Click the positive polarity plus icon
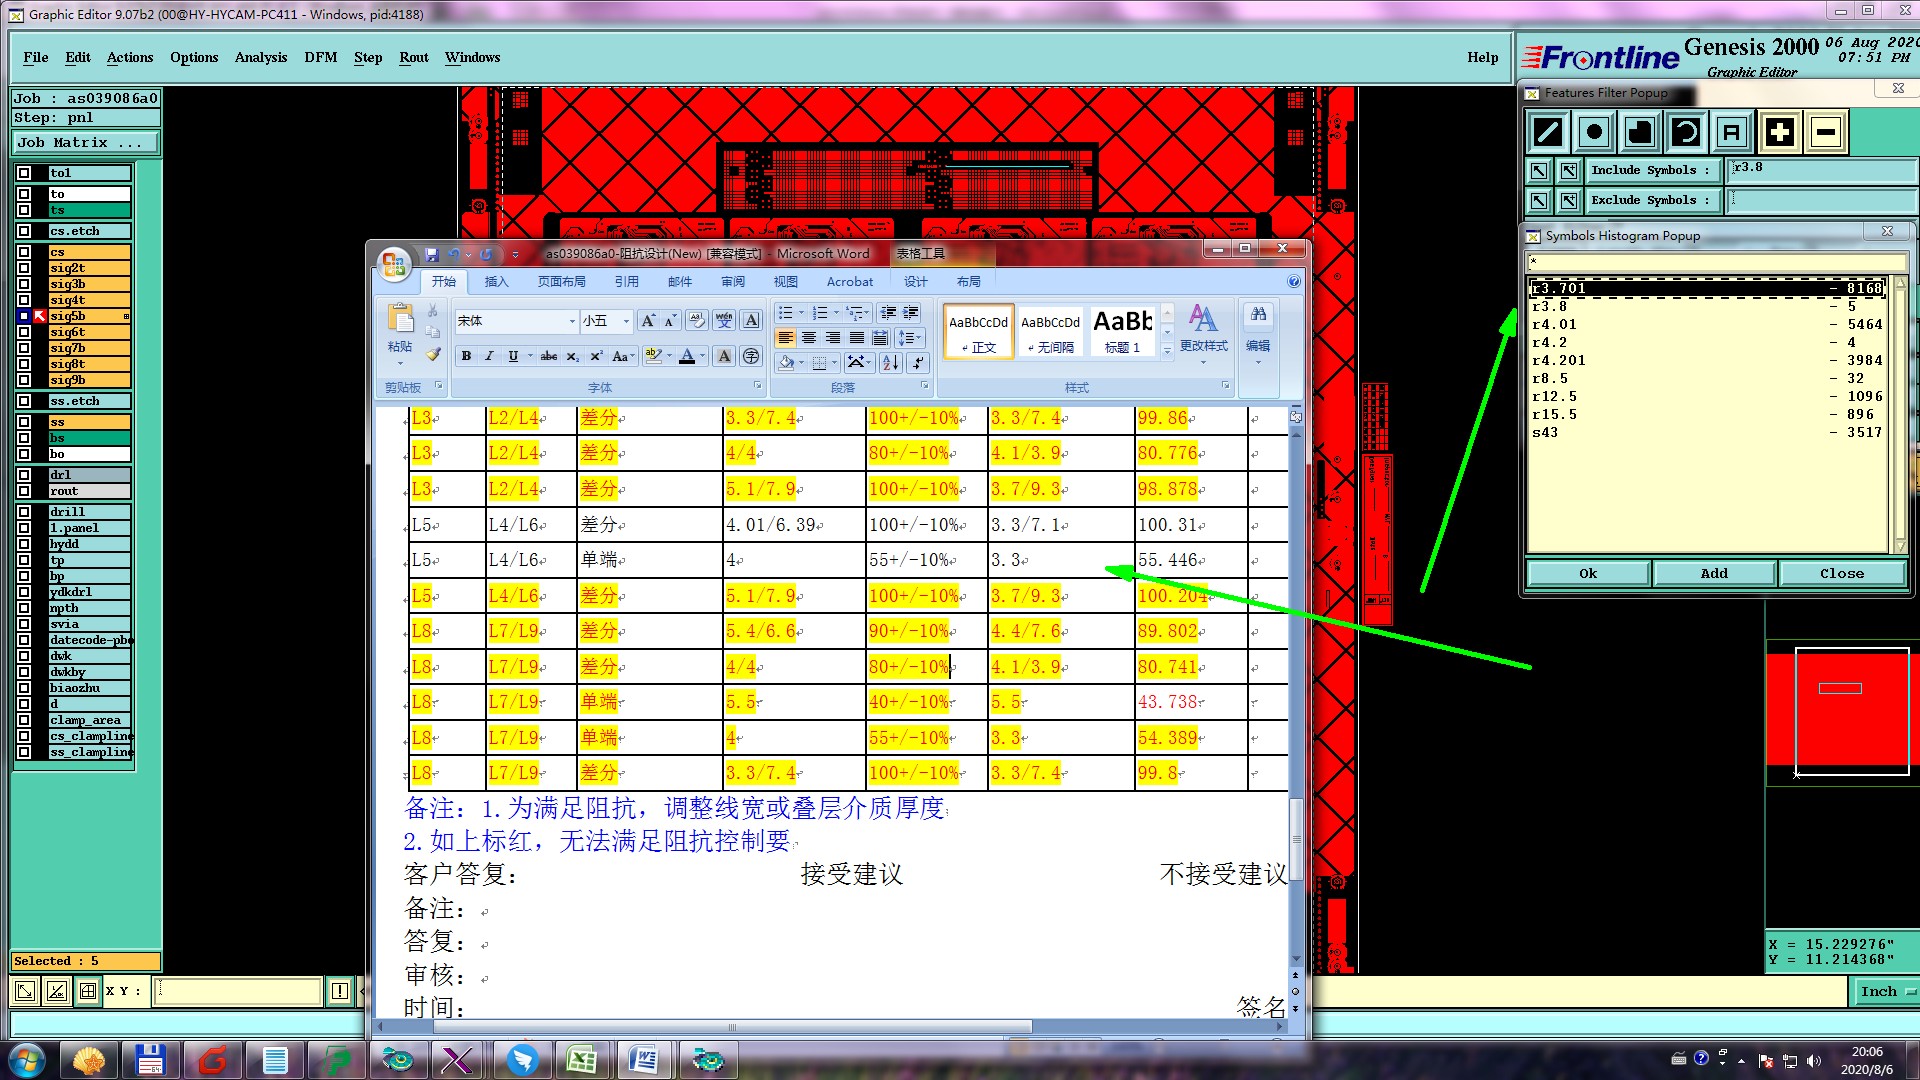1920x1080 pixels. point(1779,132)
